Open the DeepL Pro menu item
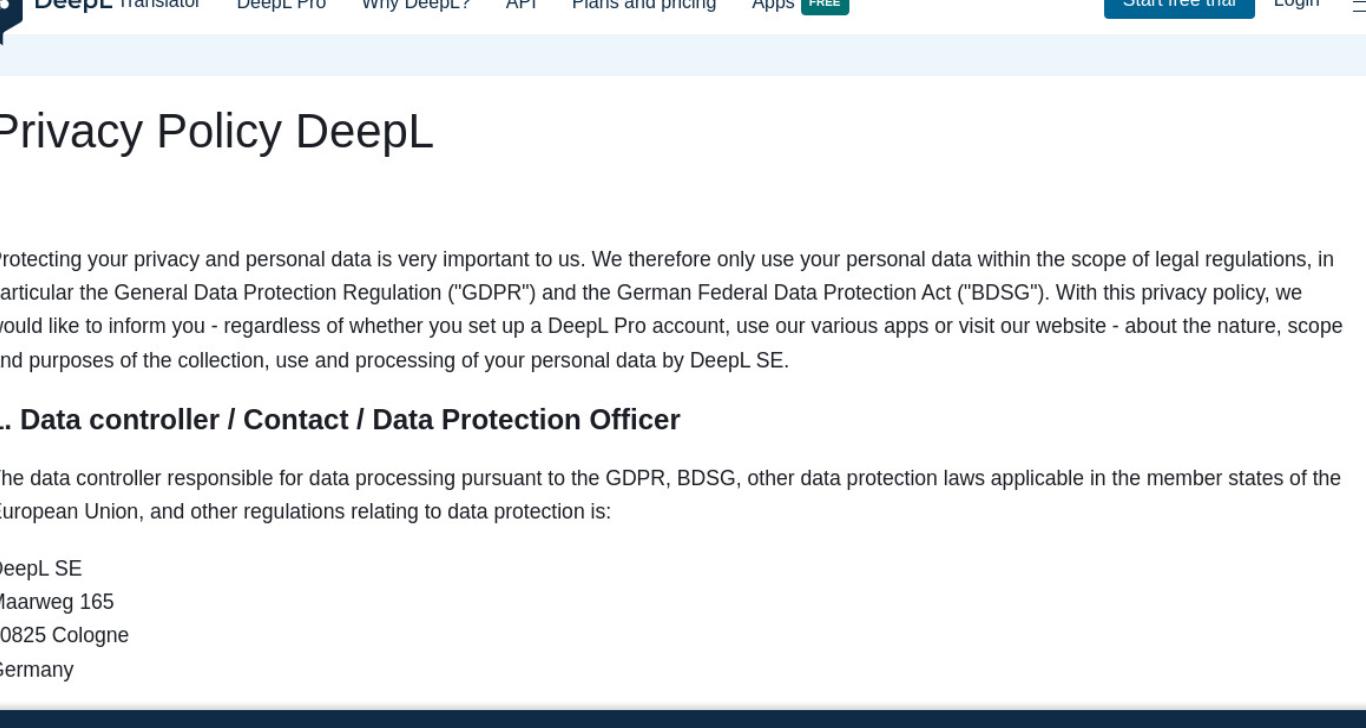The height and width of the screenshot is (728, 1366). pos(281,5)
